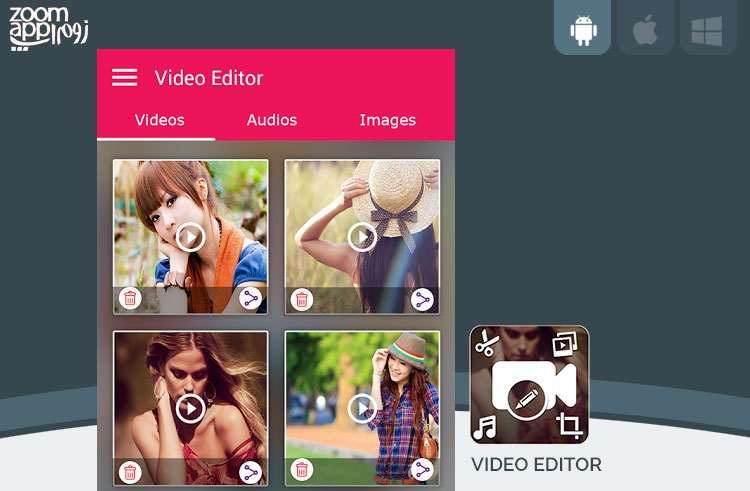Switch to the Images tab
Viewport: 750px width, 491px height.
[x=387, y=120]
